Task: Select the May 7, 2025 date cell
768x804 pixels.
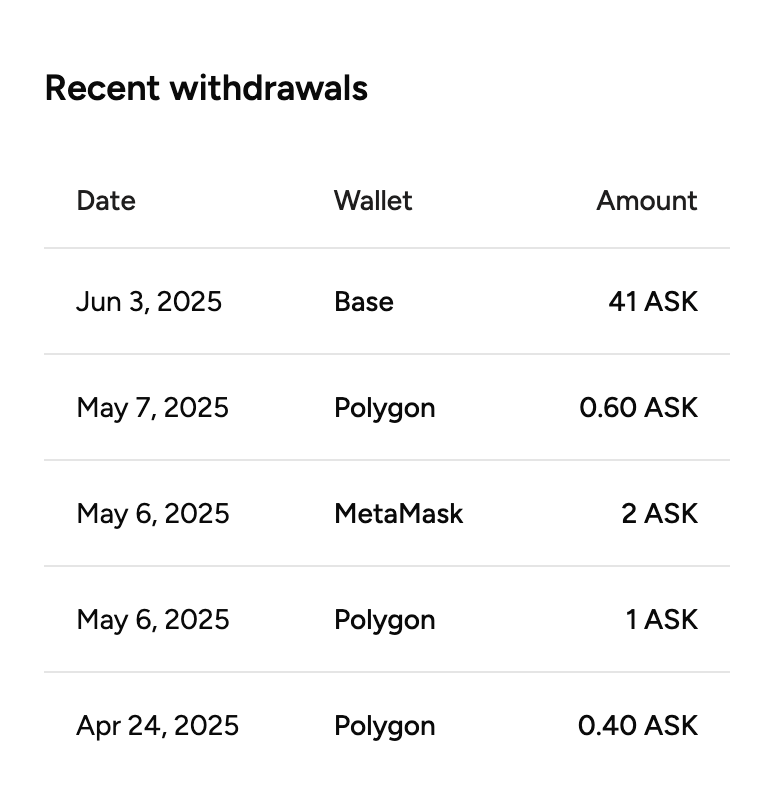Action: click(152, 408)
